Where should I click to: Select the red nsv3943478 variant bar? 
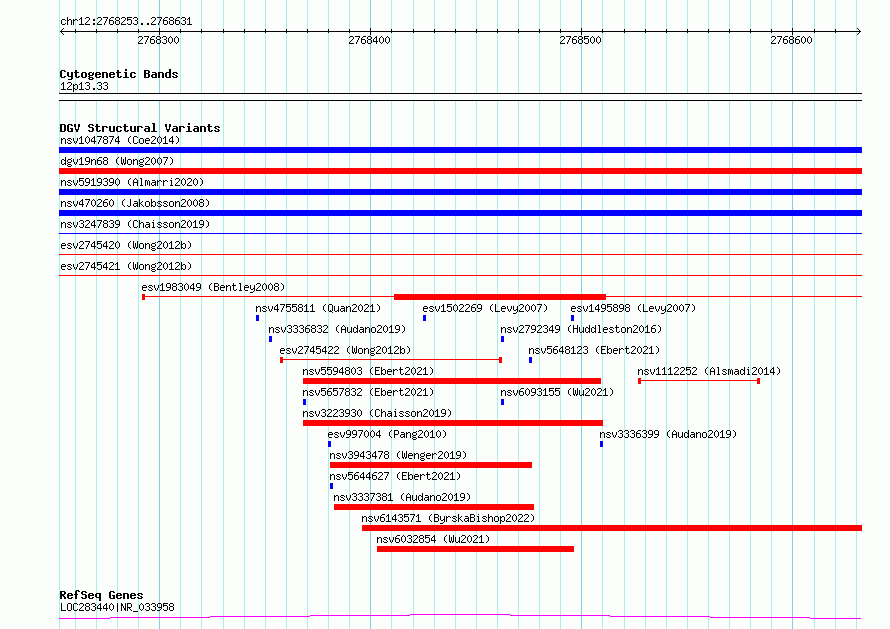pos(431,465)
